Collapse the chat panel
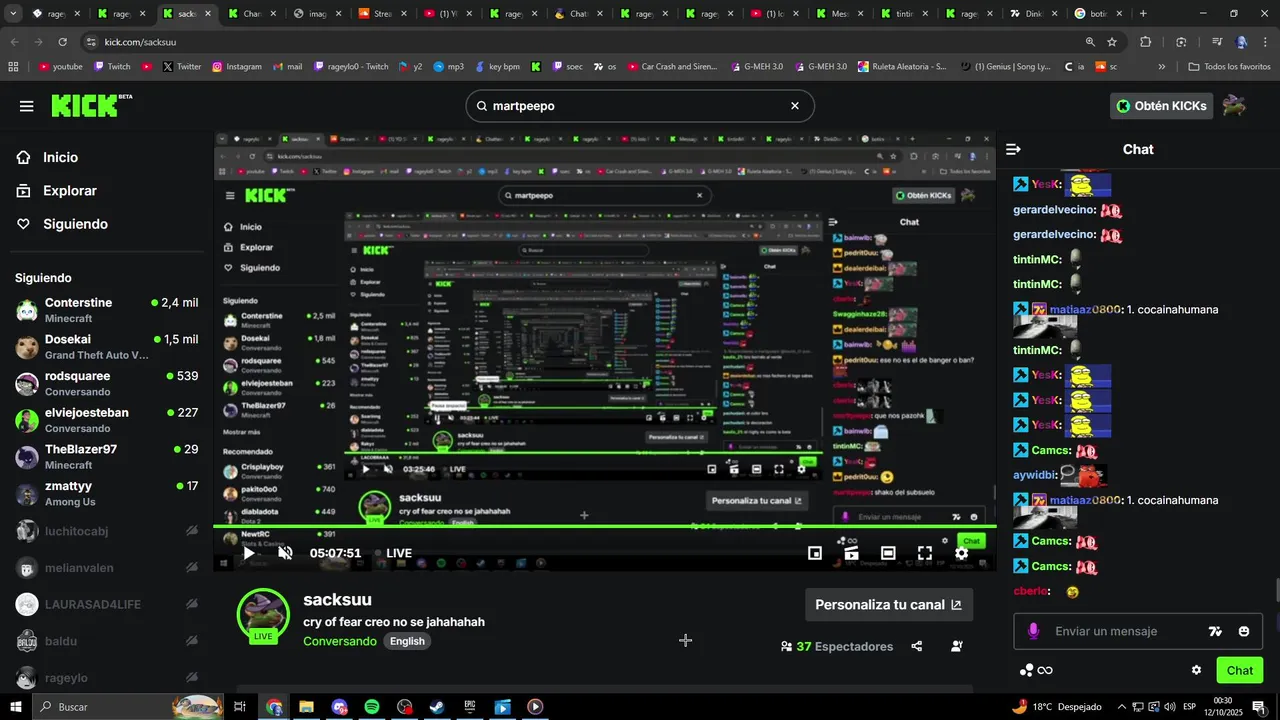This screenshot has width=1280, height=720. pos(1013,149)
